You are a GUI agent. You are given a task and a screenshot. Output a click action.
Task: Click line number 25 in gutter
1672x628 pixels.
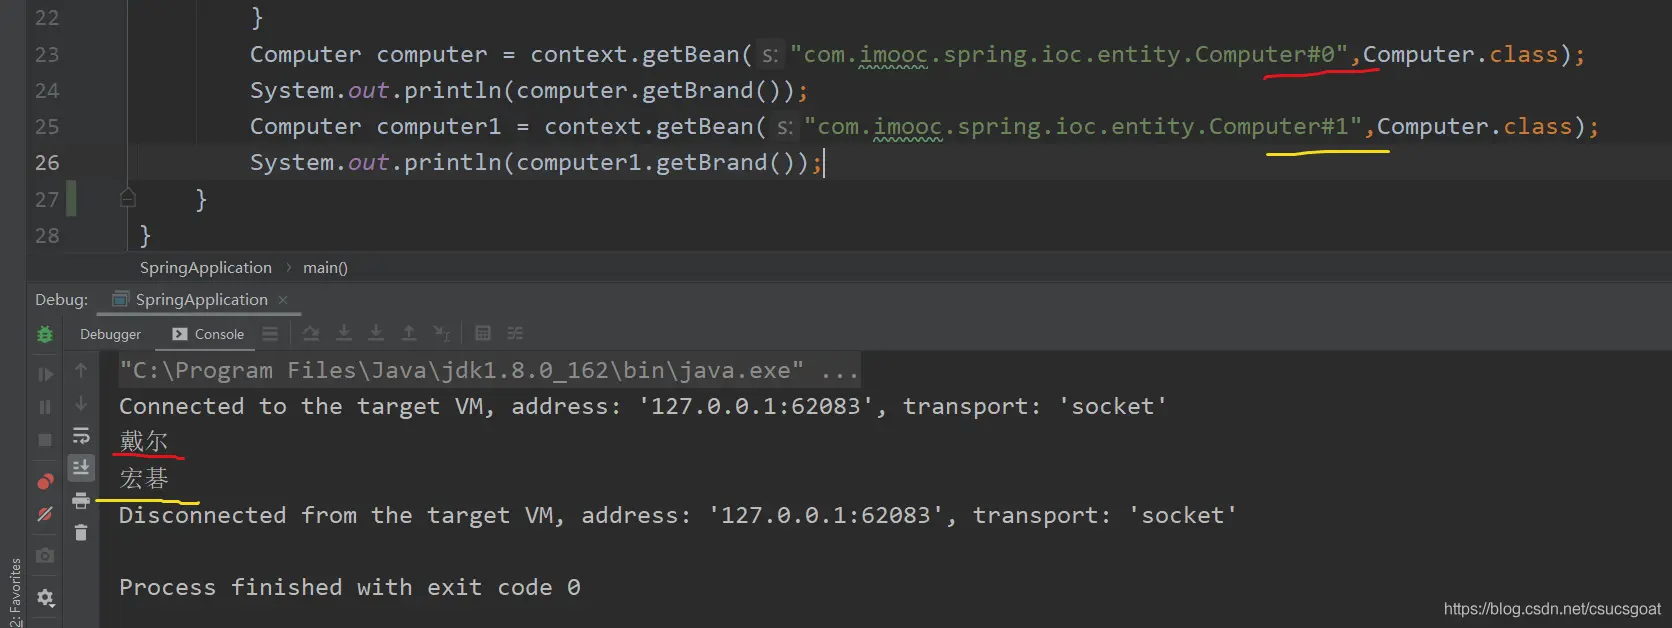pyautogui.click(x=47, y=127)
